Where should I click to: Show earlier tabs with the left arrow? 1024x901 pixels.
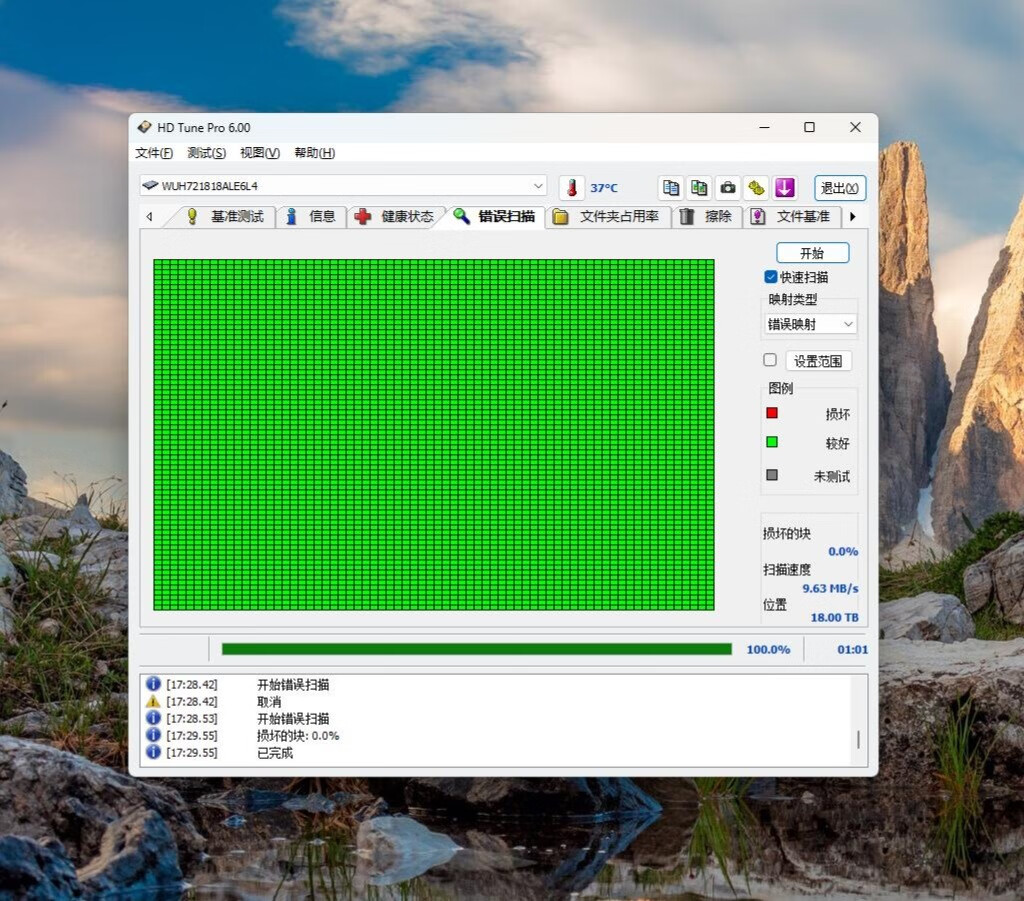pyautogui.click(x=150, y=217)
